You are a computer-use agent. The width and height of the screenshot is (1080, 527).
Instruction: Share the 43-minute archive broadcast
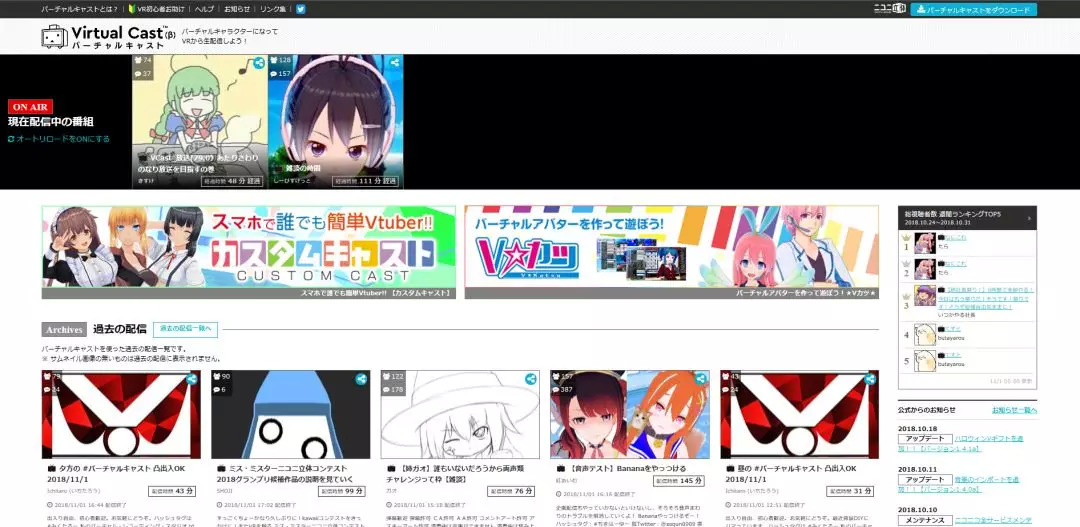coord(191,379)
